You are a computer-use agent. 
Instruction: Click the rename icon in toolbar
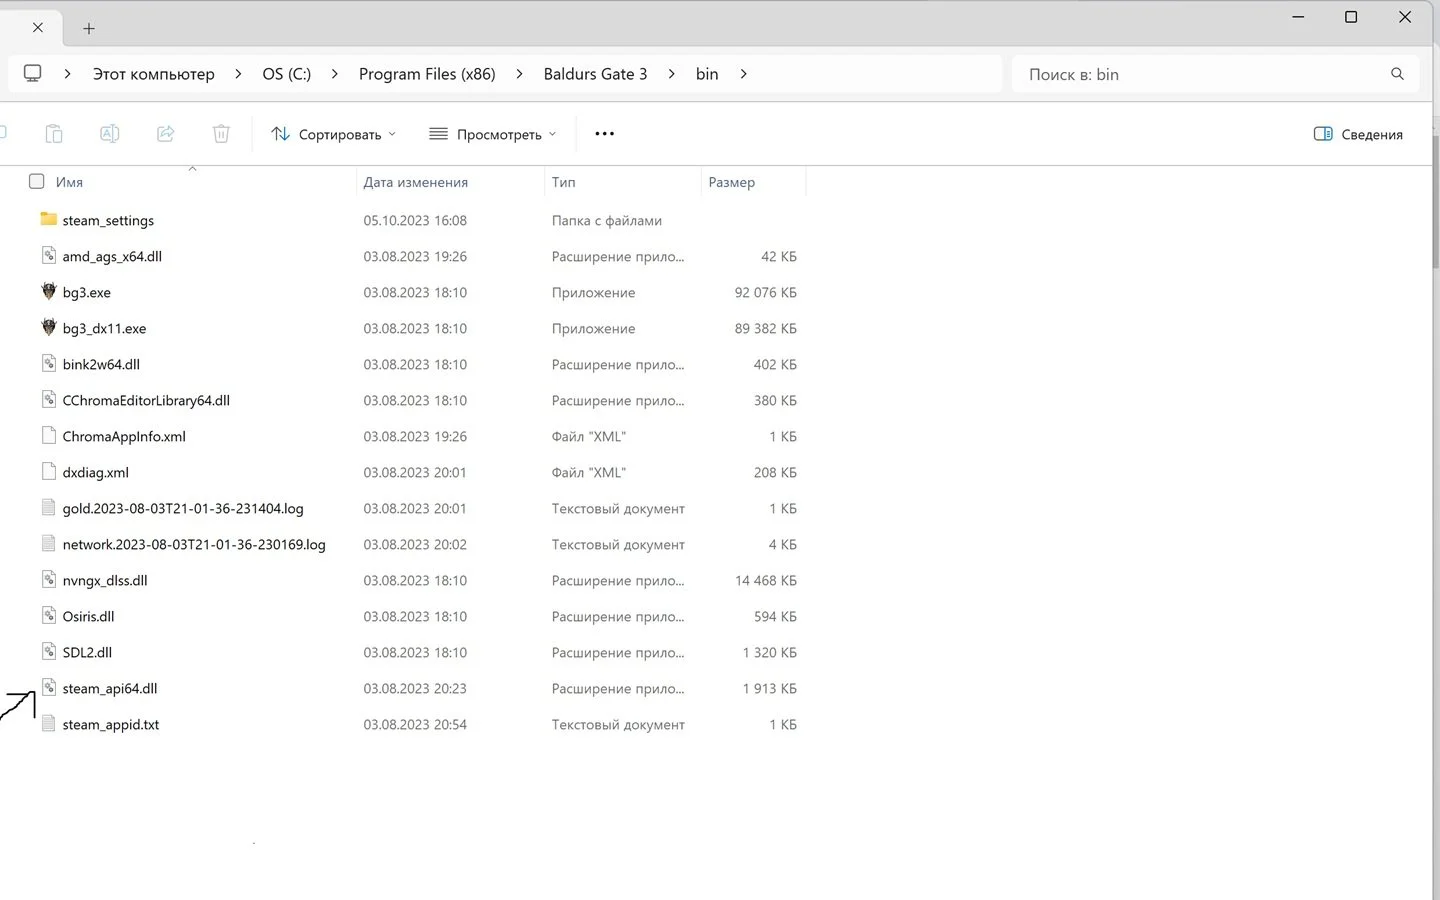point(110,134)
